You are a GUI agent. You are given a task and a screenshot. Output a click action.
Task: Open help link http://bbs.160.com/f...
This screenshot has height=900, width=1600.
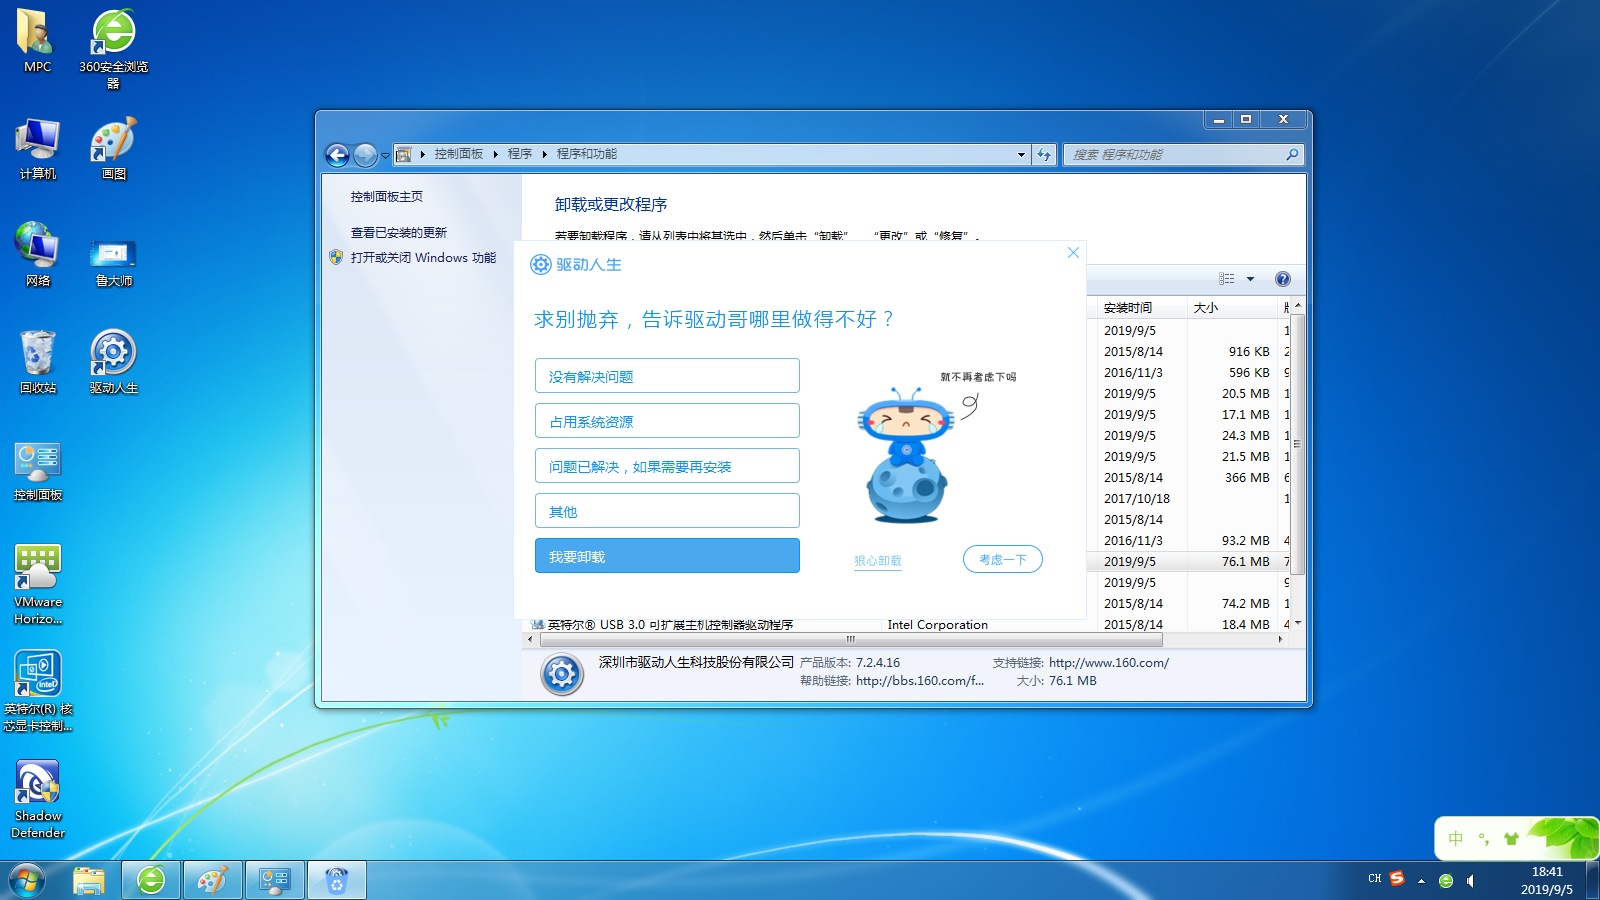pyautogui.click(x=920, y=681)
